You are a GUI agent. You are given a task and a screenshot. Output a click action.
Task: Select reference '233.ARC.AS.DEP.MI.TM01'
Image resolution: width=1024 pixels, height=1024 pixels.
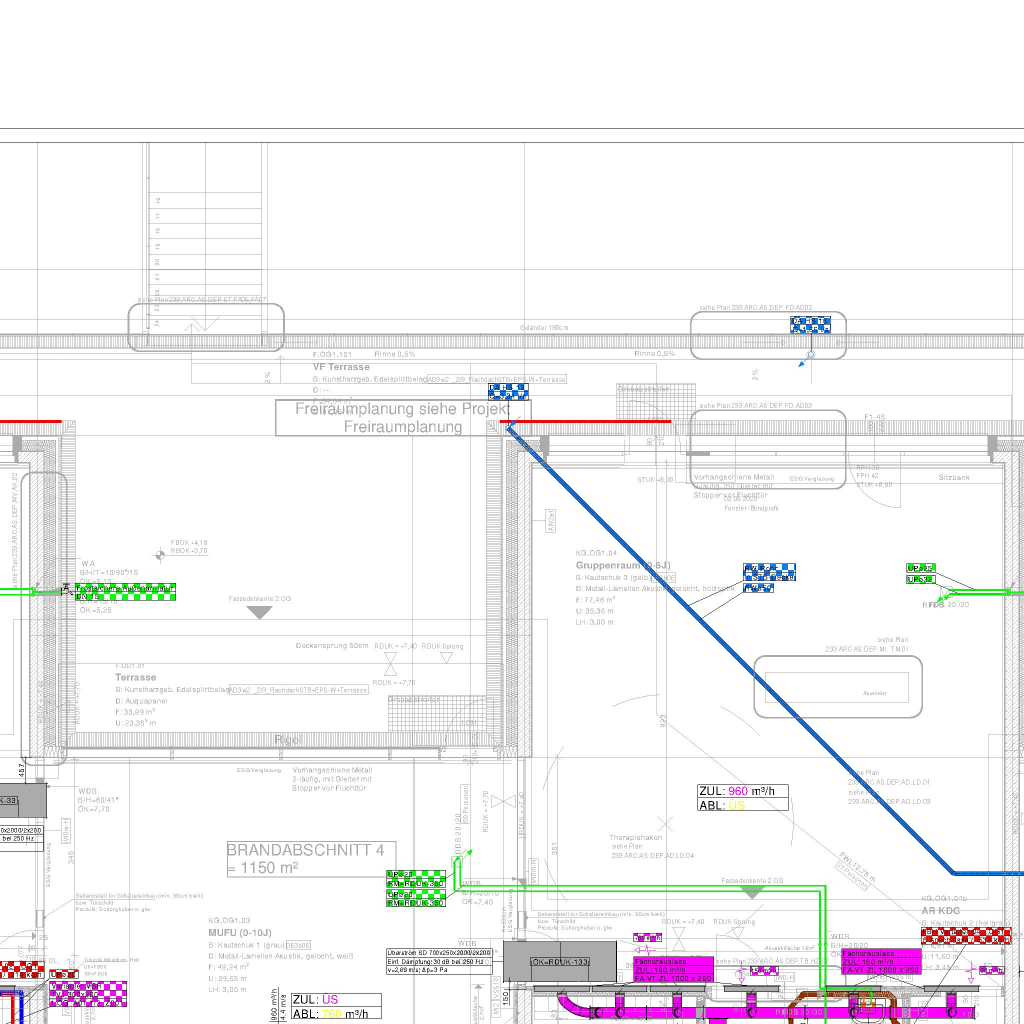(x=867, y=649)
